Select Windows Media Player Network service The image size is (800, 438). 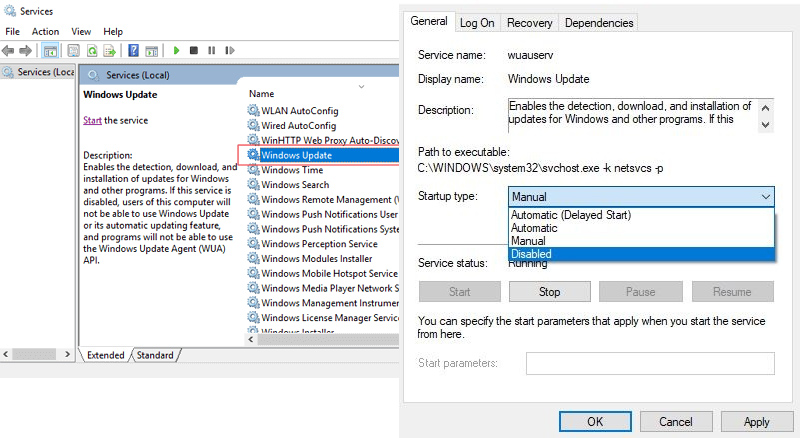330,288
